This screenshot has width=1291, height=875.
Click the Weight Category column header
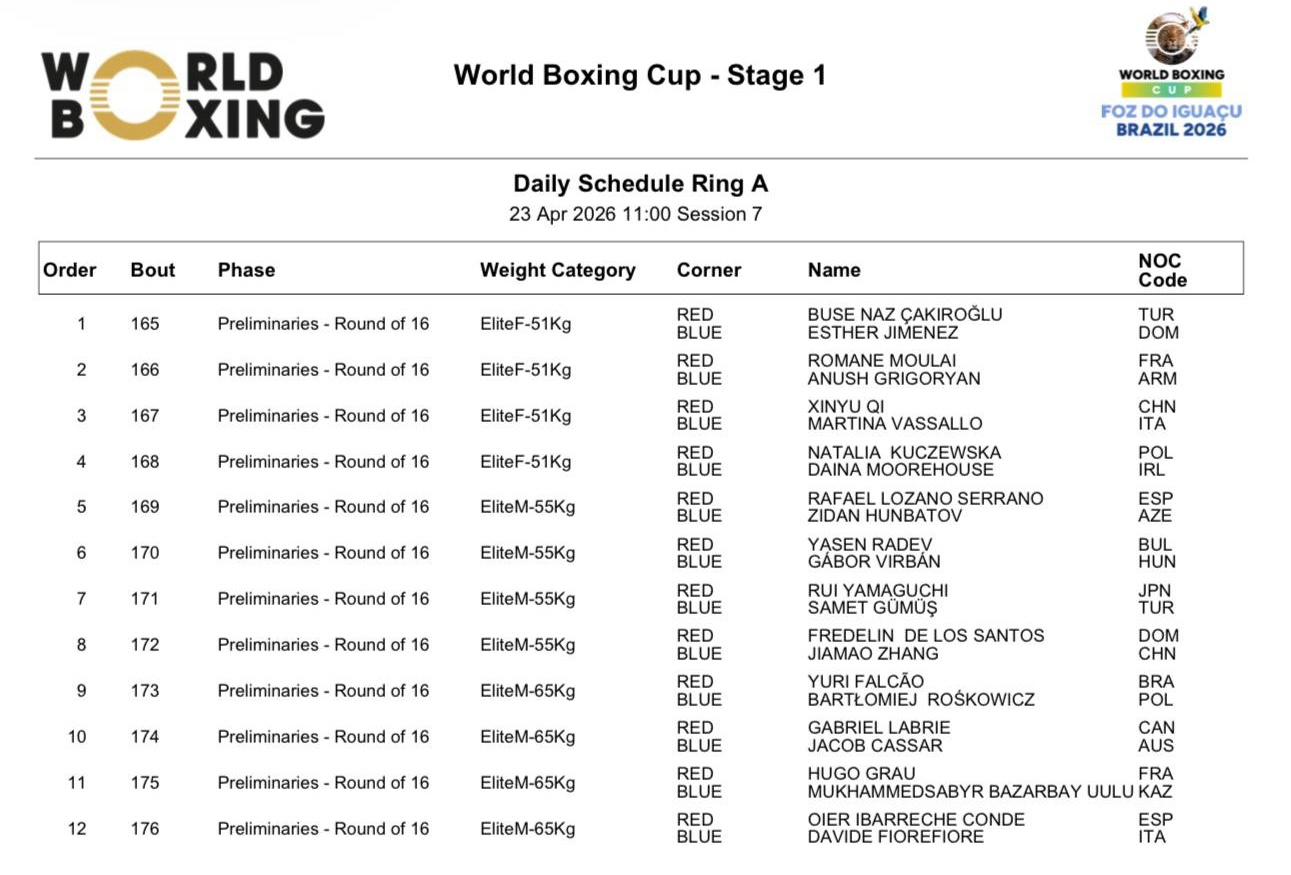click(x=557, y=270)
